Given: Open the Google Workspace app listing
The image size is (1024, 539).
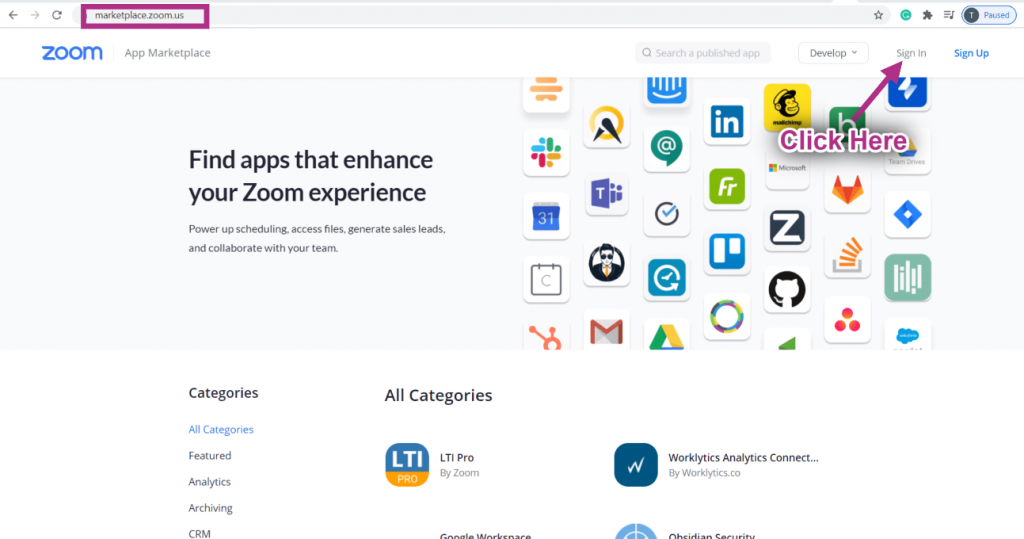Looking at the screenshot, I should pyautogui.click(x=485, y=536).
